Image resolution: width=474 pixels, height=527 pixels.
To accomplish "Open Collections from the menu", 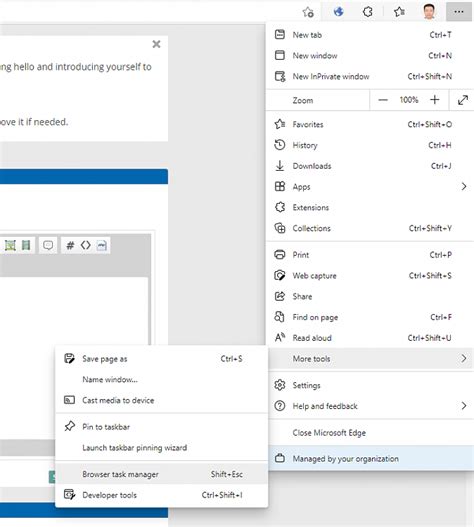I will click(369, 228).
